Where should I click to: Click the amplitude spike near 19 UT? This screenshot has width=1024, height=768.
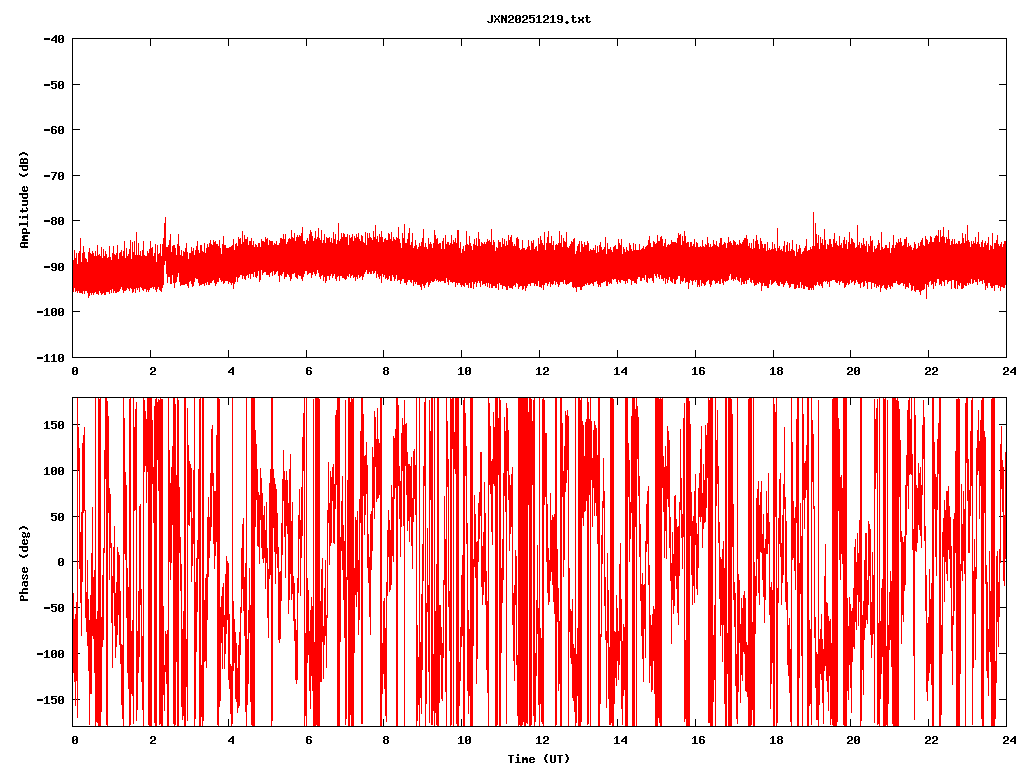pyautogui.click(x=813, y=217)
